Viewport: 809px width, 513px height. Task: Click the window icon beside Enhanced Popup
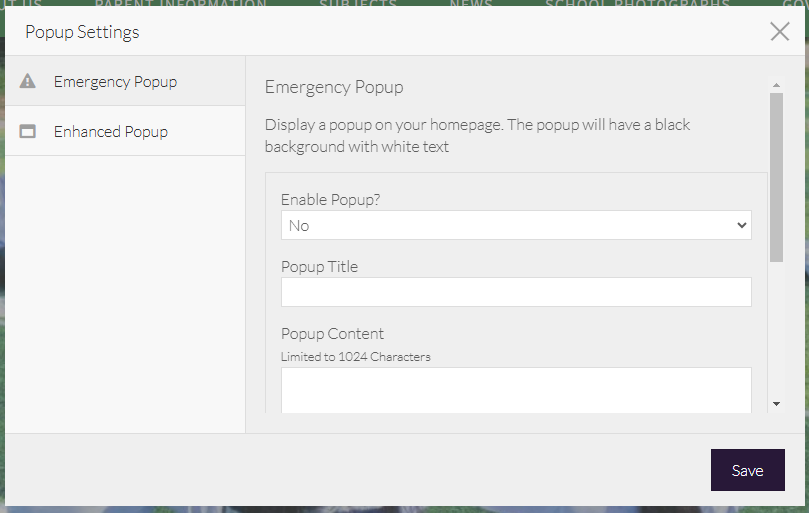point(28,131)
